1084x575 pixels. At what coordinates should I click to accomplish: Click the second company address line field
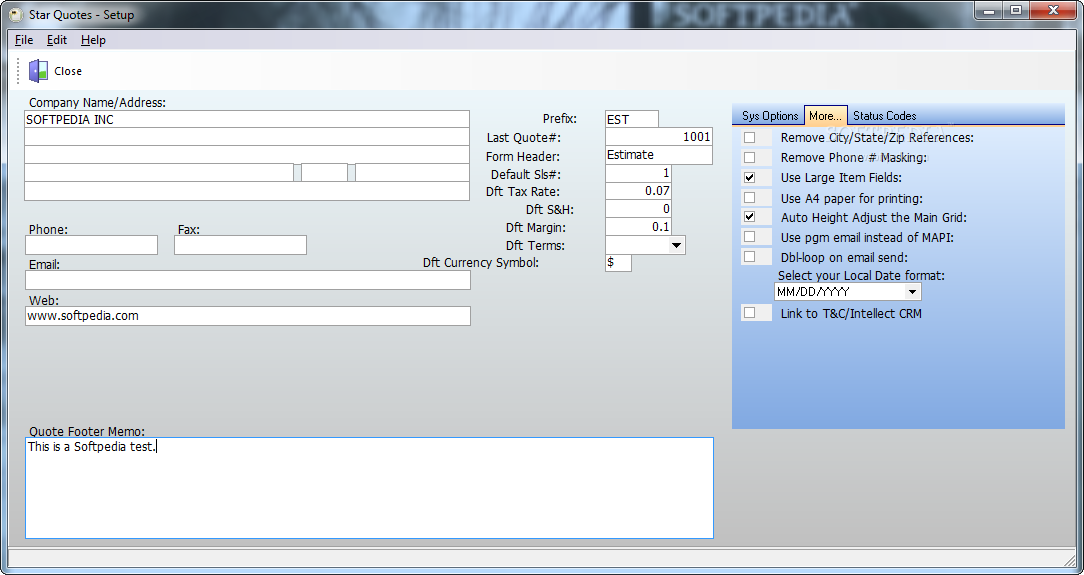247,137
